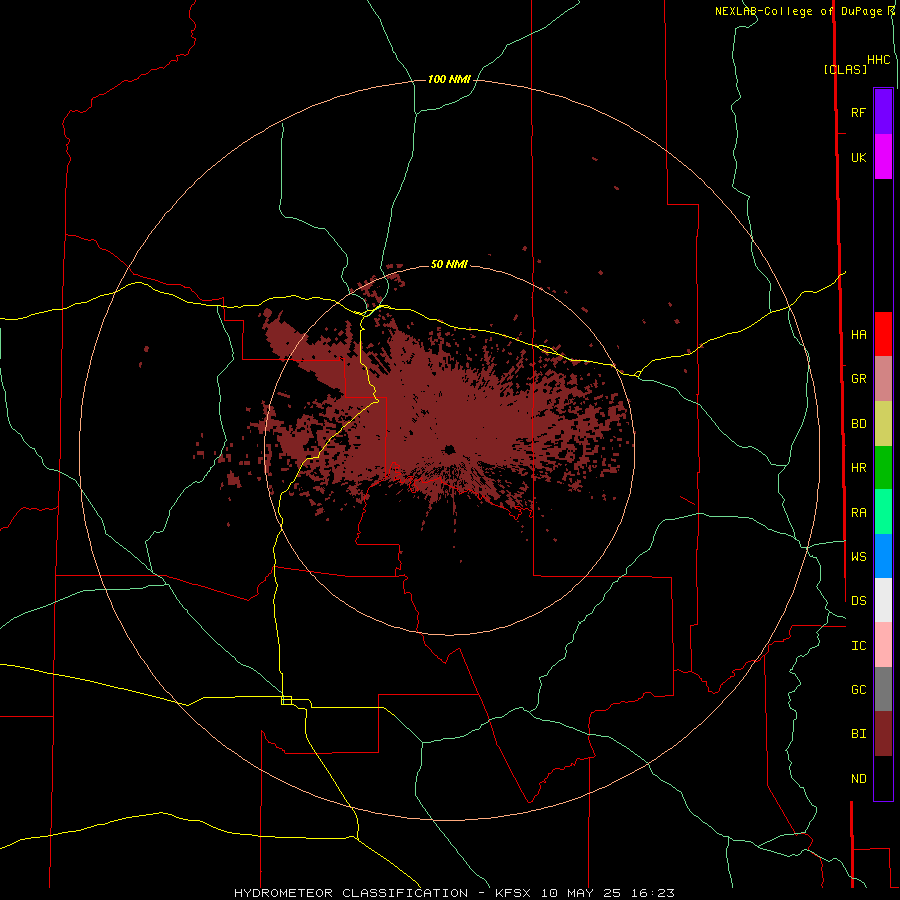Click the 50 NMI range ring label
This screenshot has height=900, width=900.
[449, 264]
